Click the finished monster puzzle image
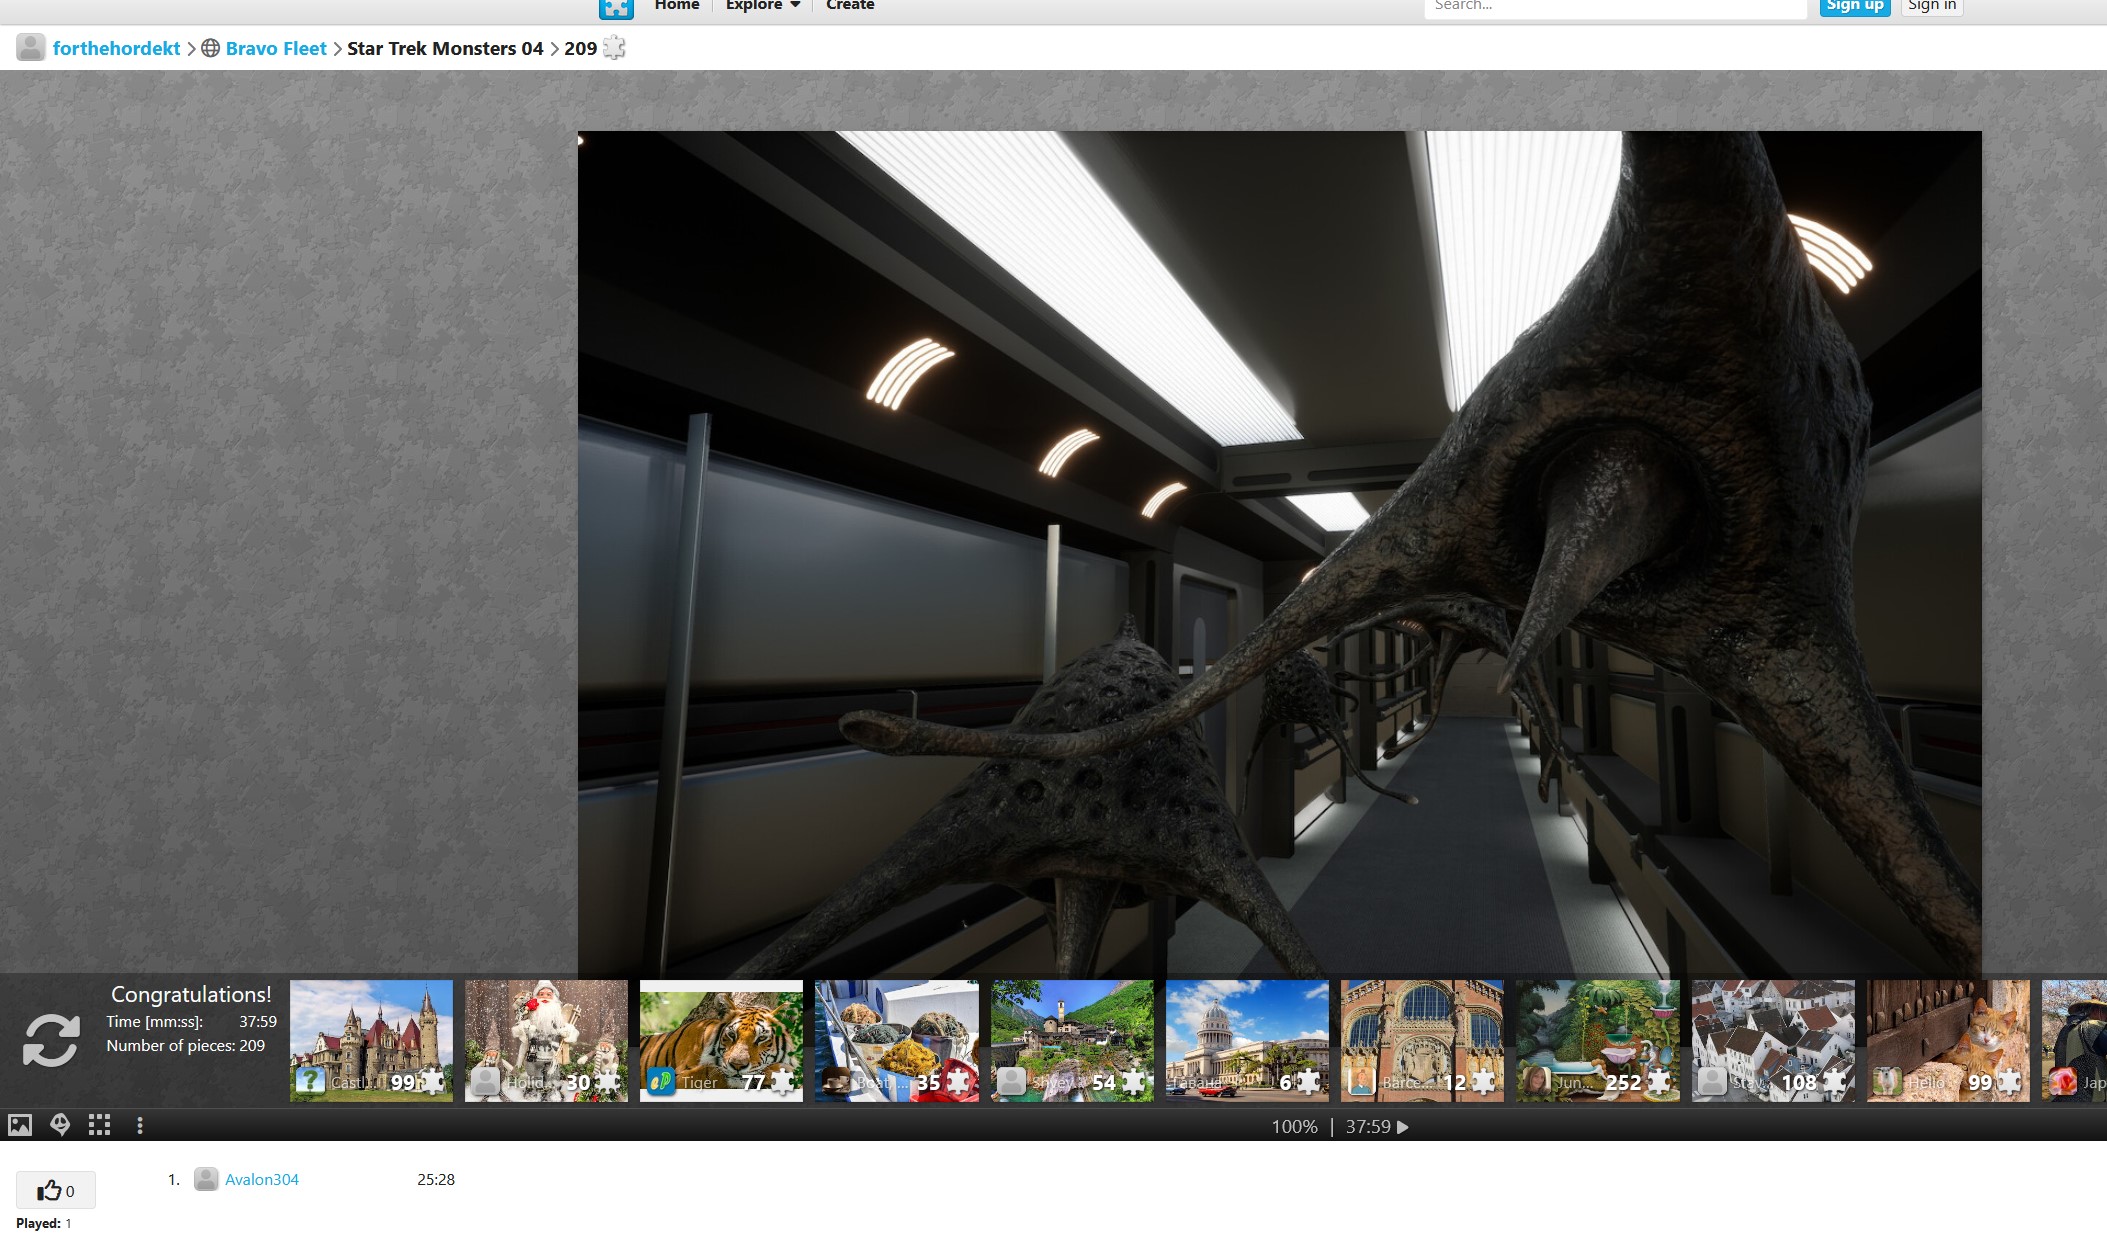The width and height of the screenshot is (2107, 1235). (x=1279, y=555)
